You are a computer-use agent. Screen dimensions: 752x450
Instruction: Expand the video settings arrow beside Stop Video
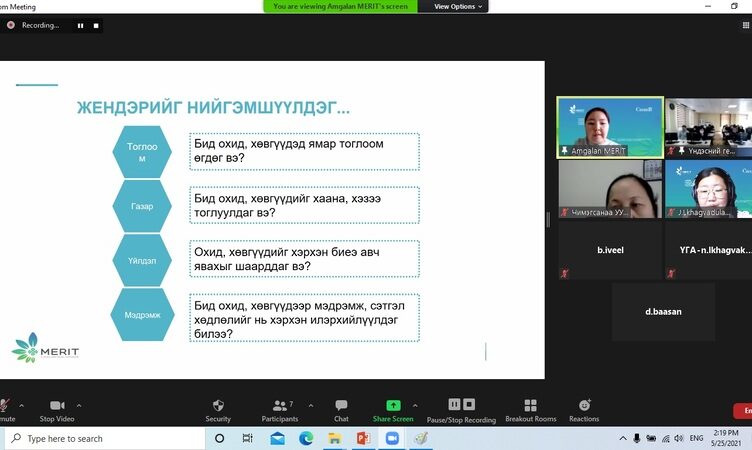coord(79,405)
